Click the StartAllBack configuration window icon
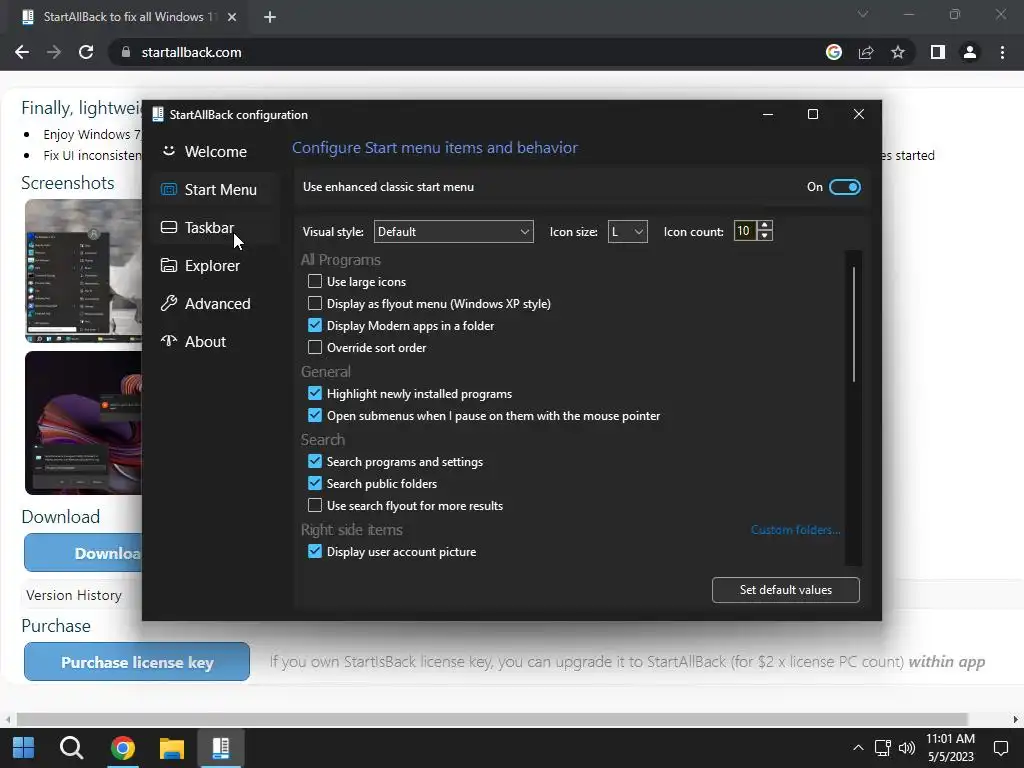Viewport: 1024px width, 768px height. coord(157,114)
